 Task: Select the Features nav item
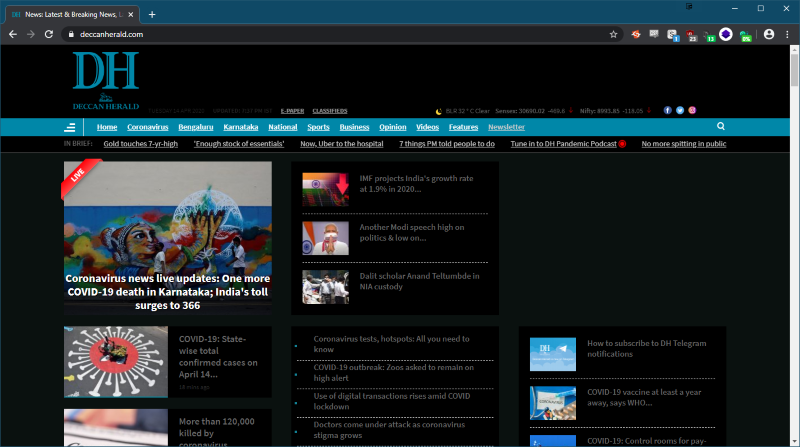click(463, 127)
